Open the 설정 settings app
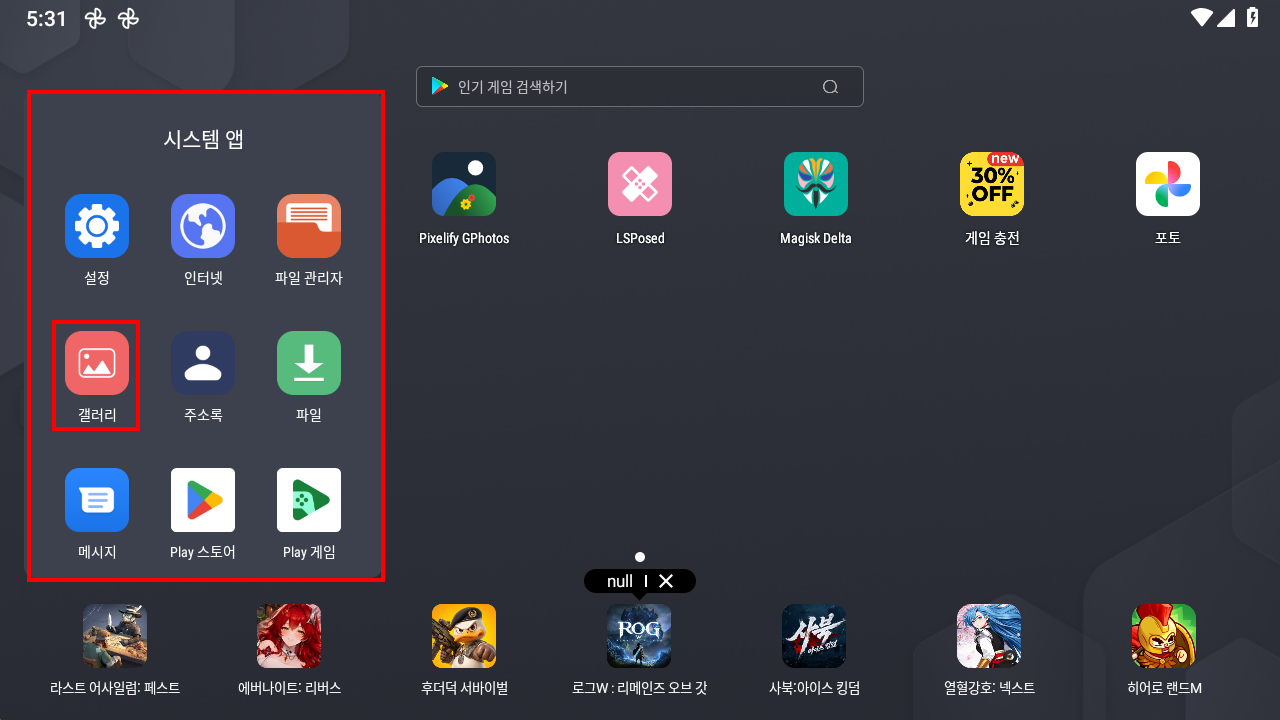The height and width of the screenshot is (720, 1280). [x=97, y=226]
